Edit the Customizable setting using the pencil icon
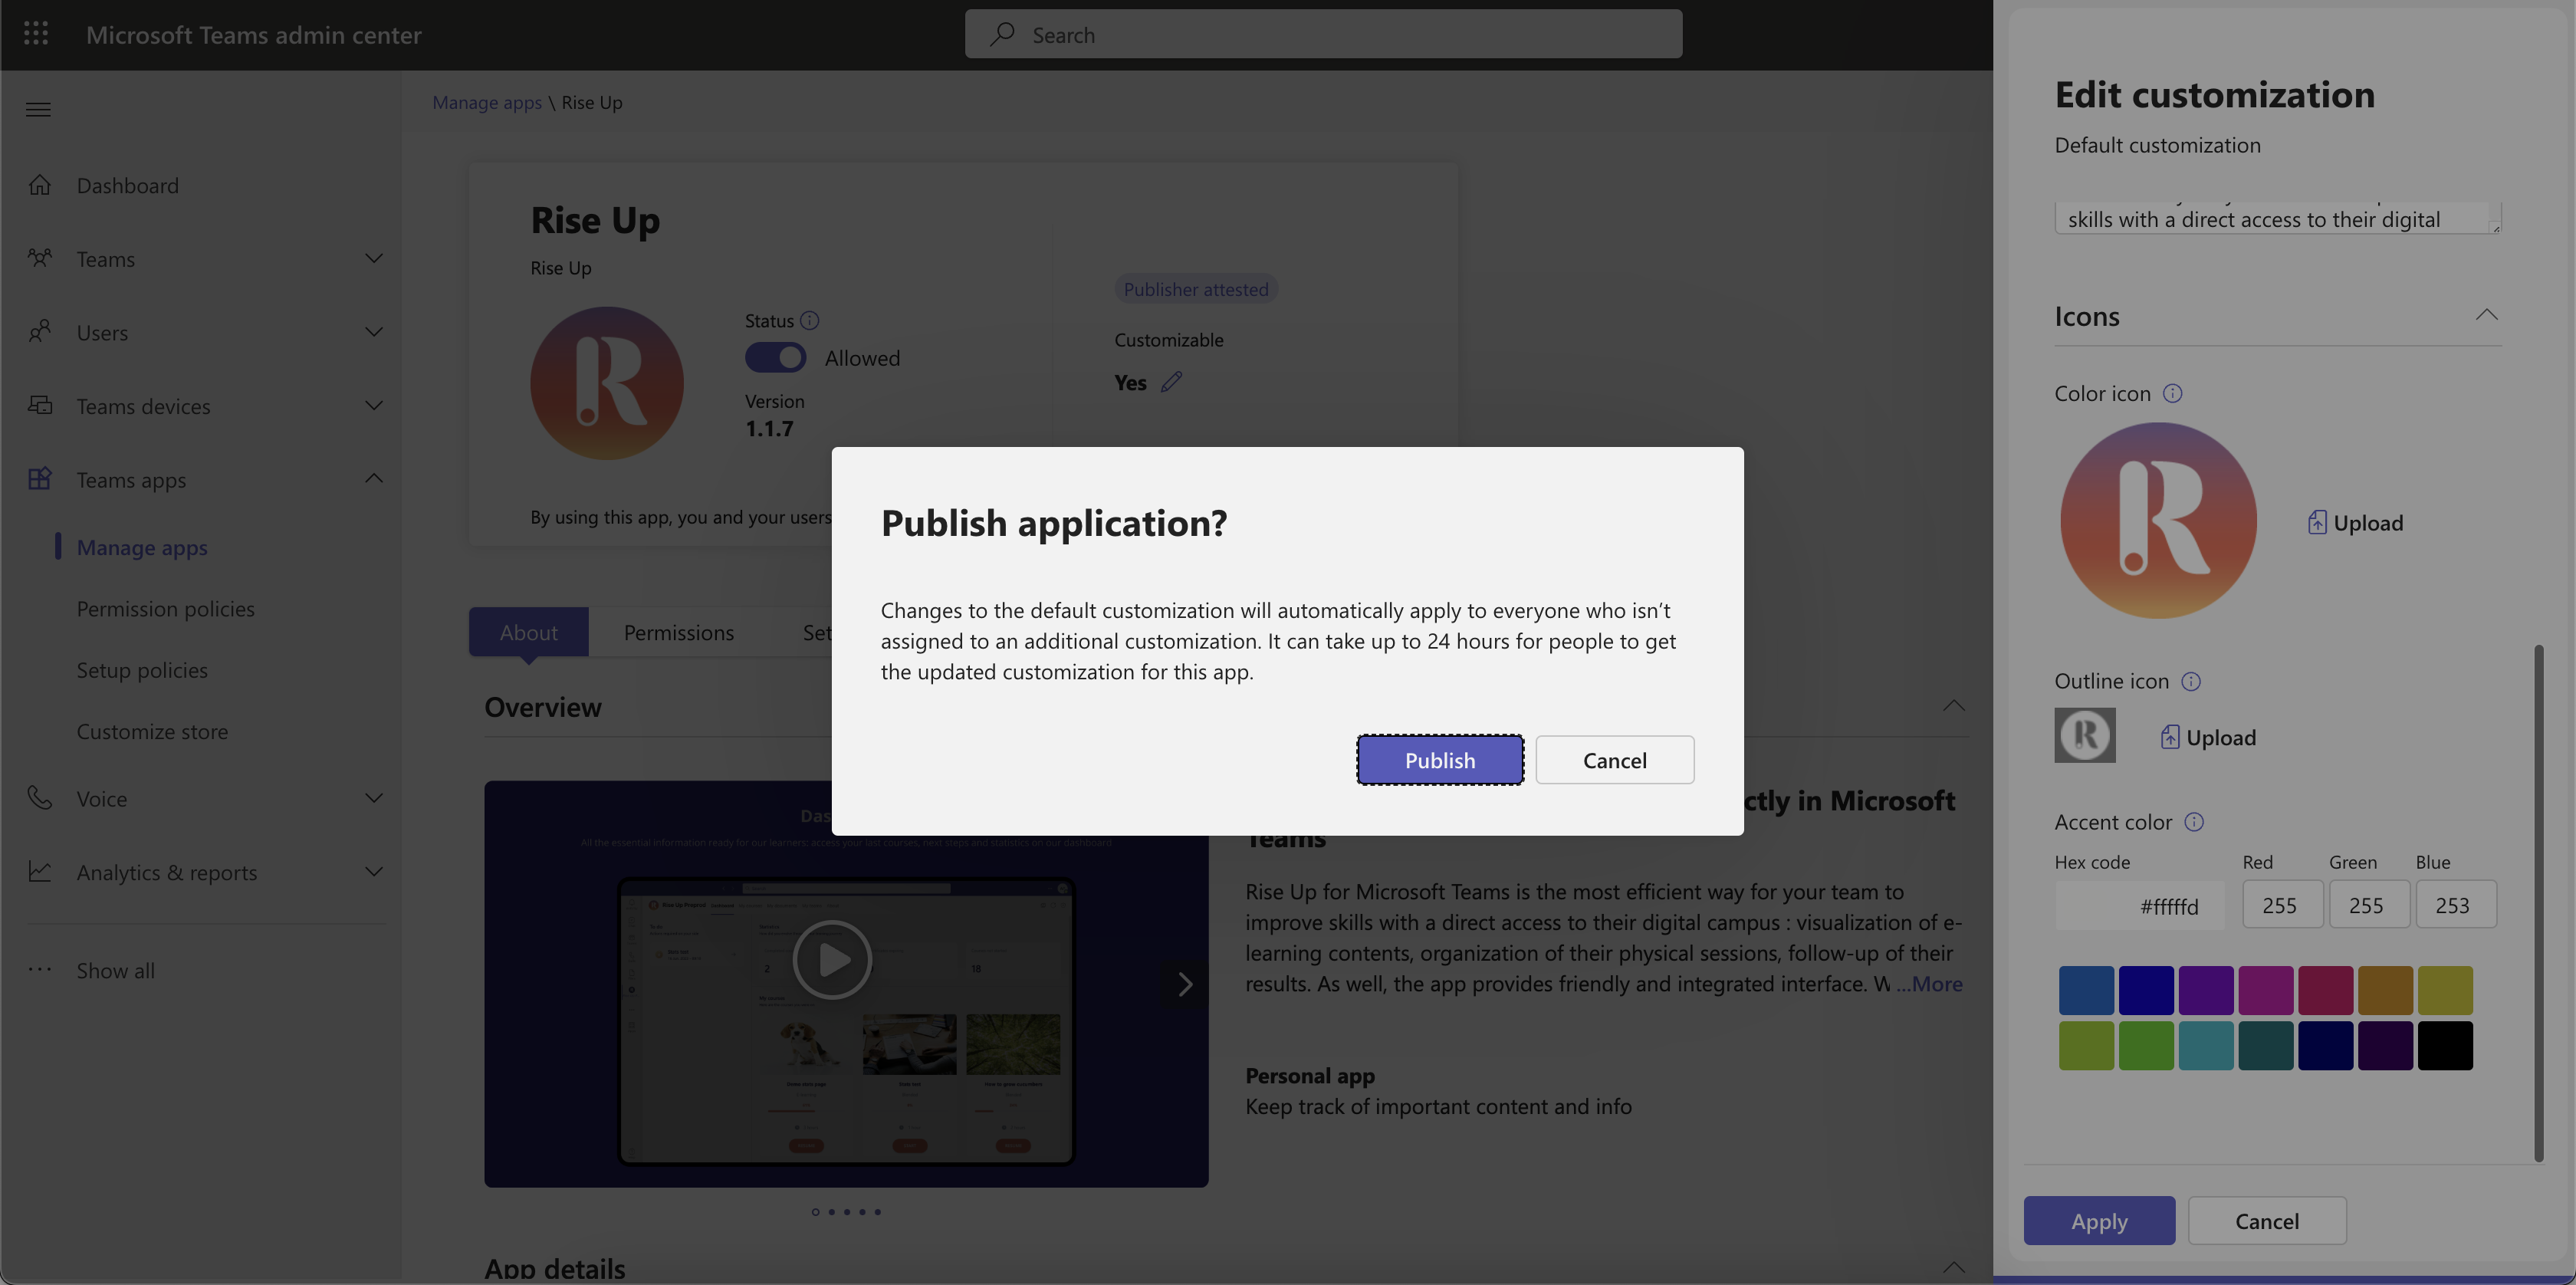The height and width of the screenshot is (1285, 2576). click(1171, 381)
